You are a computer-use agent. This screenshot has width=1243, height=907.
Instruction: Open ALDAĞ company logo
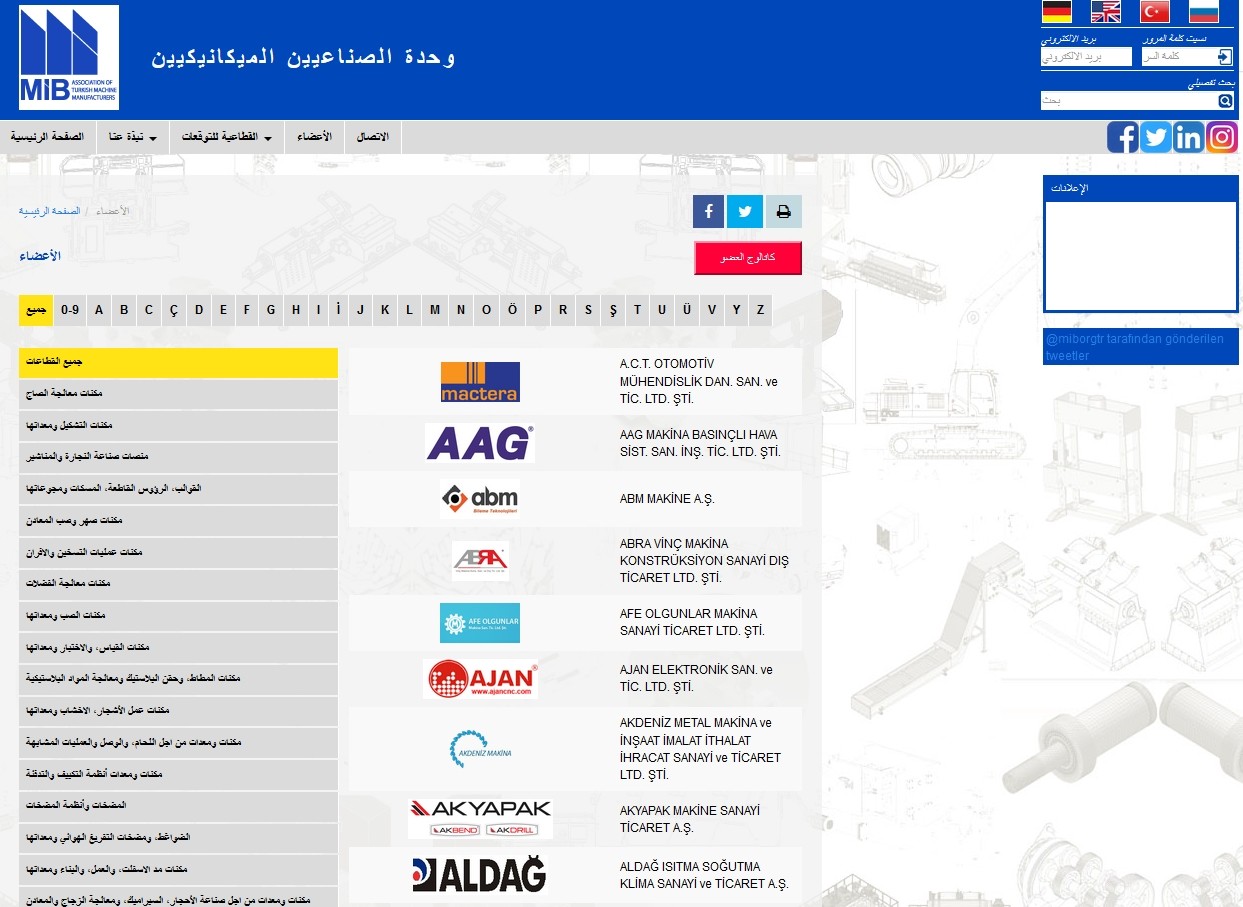click(480, 875)
